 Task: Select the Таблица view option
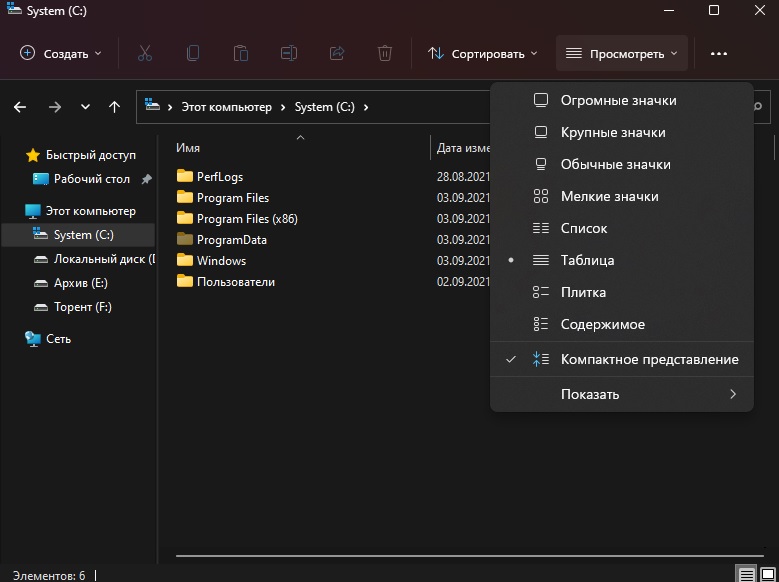click(x=587, y=260)
